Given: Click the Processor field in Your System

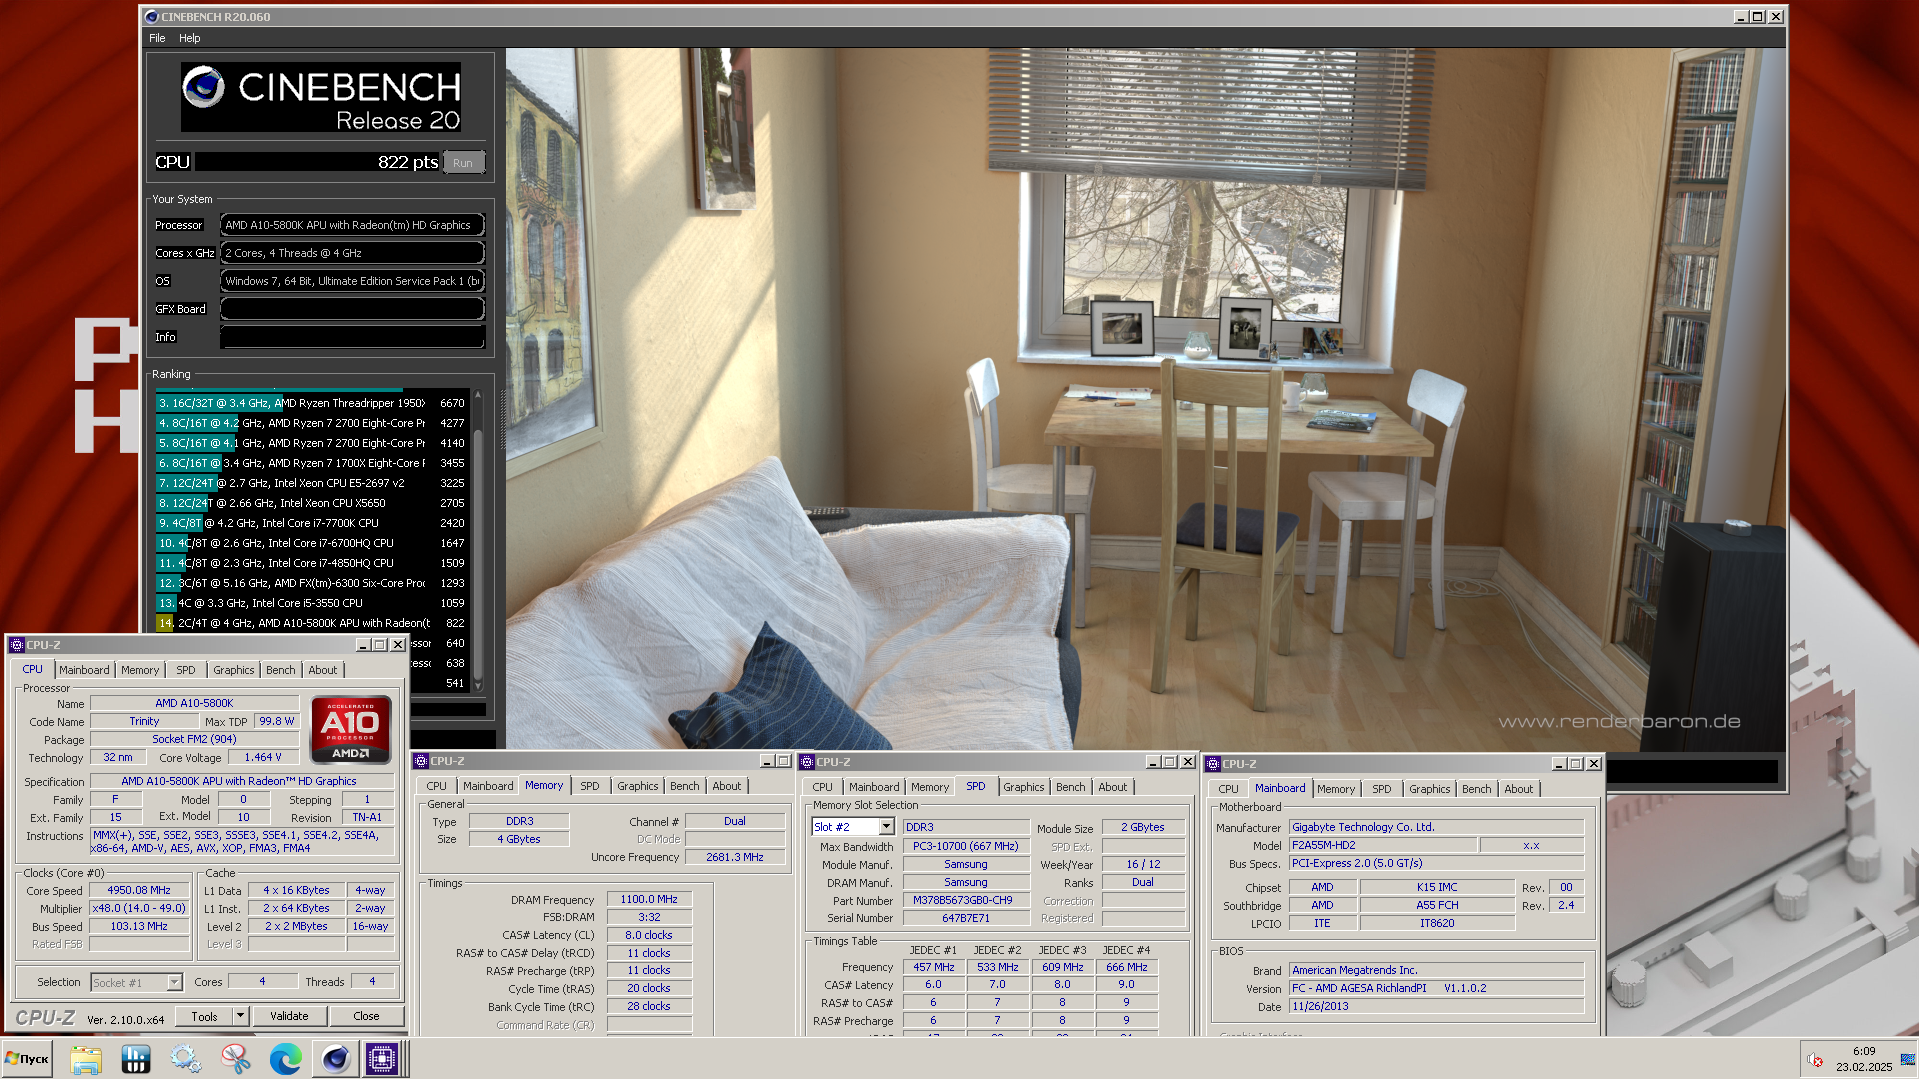Looking at the screenshot, I should (352, 225).
